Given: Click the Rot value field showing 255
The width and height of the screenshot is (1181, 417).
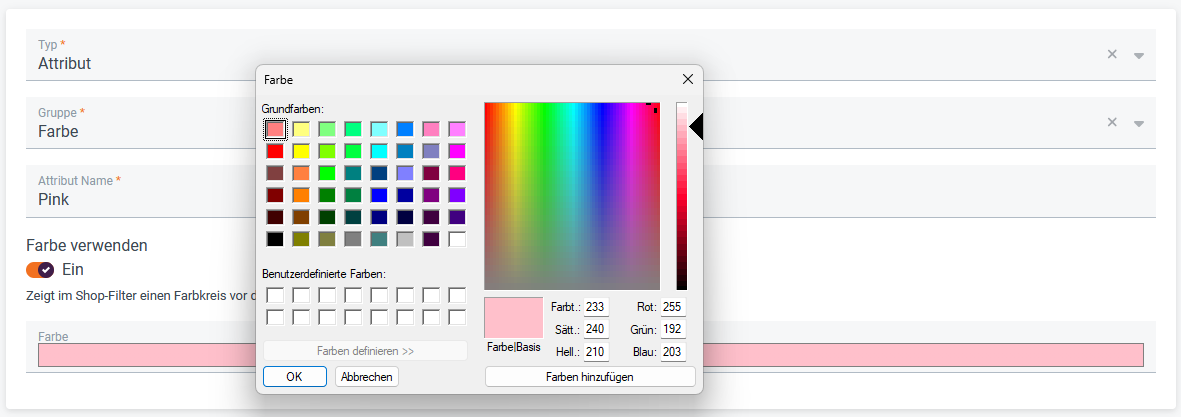Looking at the screenshot, I should pos(673,307).
